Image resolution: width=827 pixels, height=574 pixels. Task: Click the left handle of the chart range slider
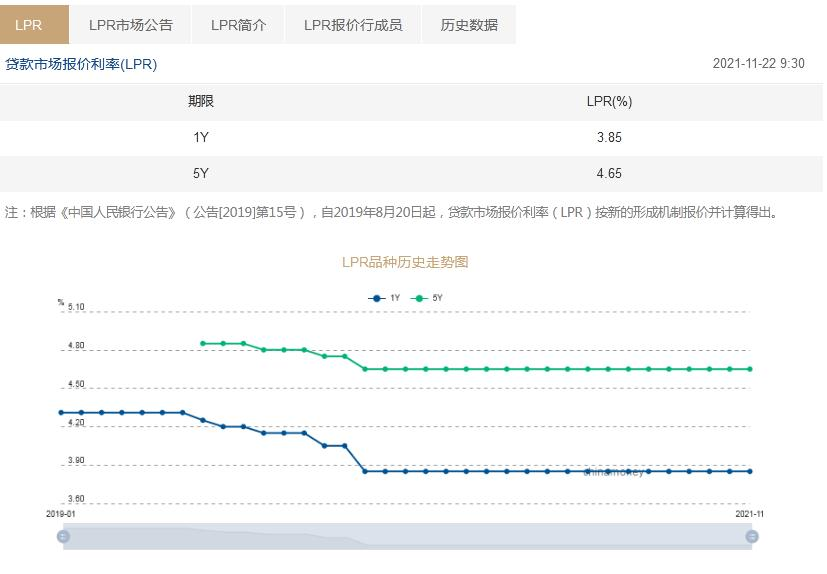click(x=63, y=536)
